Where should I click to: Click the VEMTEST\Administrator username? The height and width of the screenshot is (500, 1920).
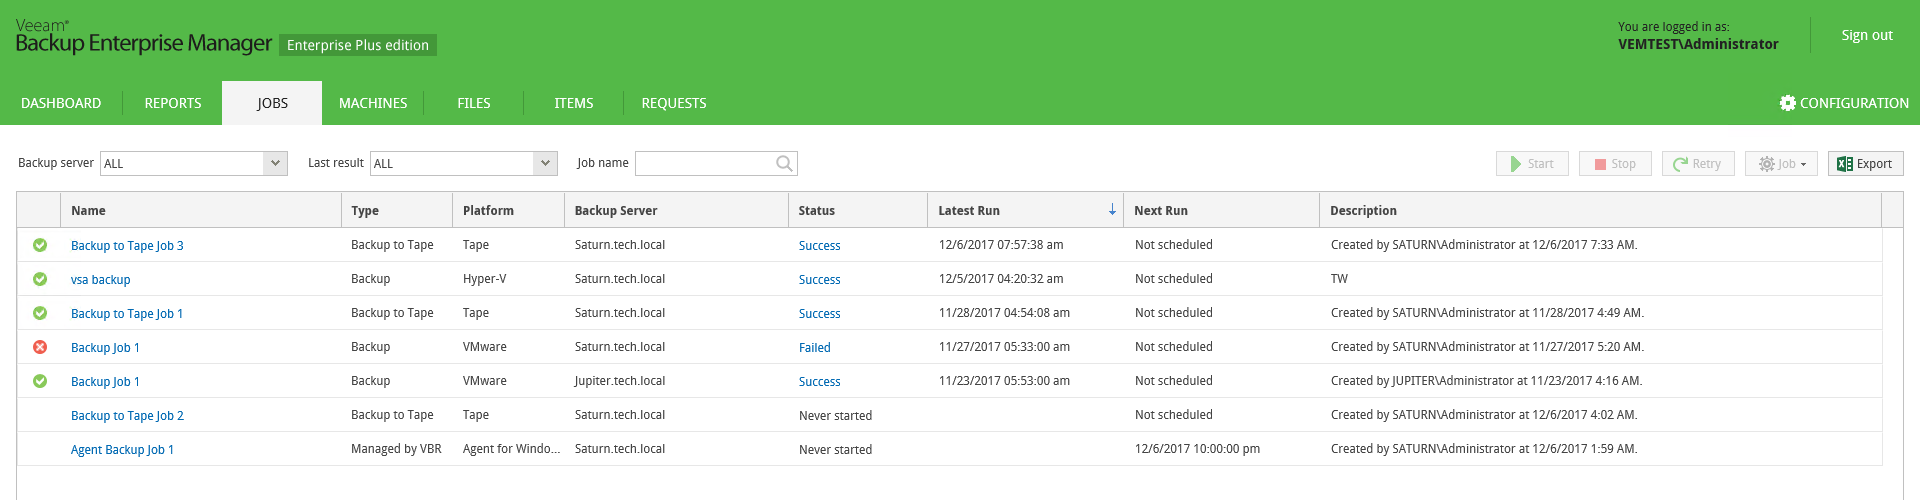tap(1698, 44)
